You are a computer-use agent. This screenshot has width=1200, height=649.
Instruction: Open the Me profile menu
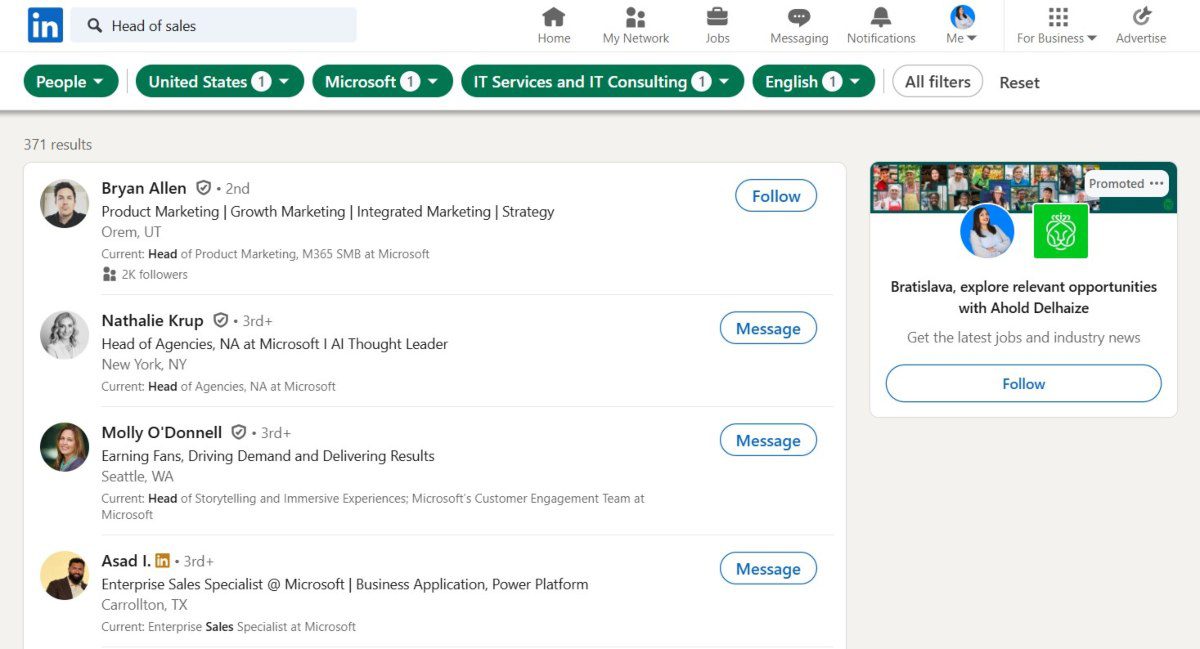point(961,26)
